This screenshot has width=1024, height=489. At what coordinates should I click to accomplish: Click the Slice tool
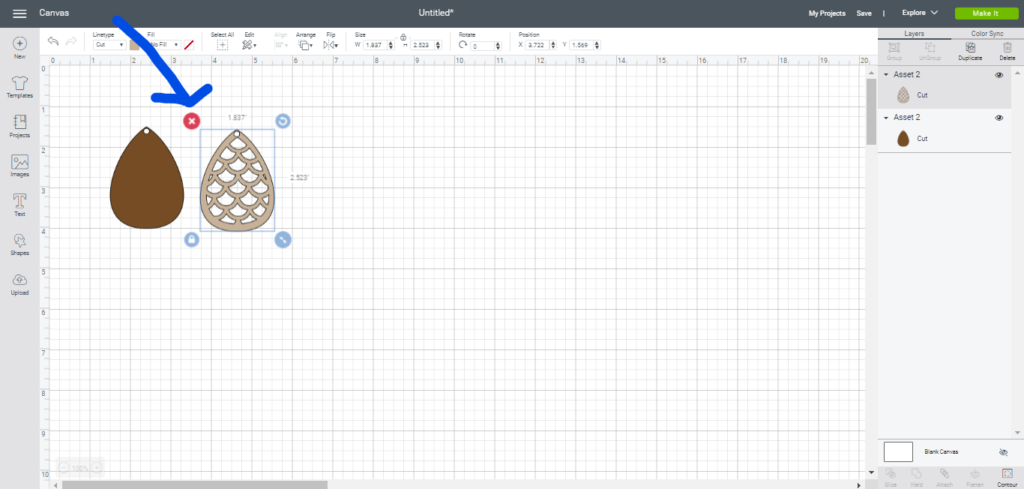tap(890, 477)
